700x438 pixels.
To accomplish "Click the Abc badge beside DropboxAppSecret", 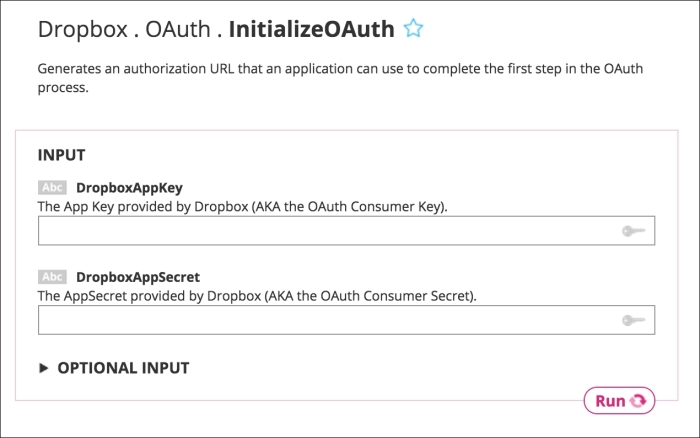I will [52, 277].
